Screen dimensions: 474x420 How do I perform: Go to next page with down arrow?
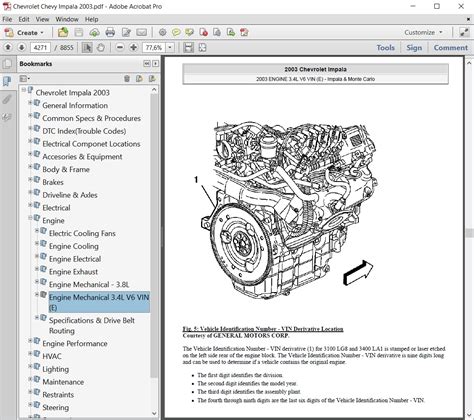coord(22,47)
